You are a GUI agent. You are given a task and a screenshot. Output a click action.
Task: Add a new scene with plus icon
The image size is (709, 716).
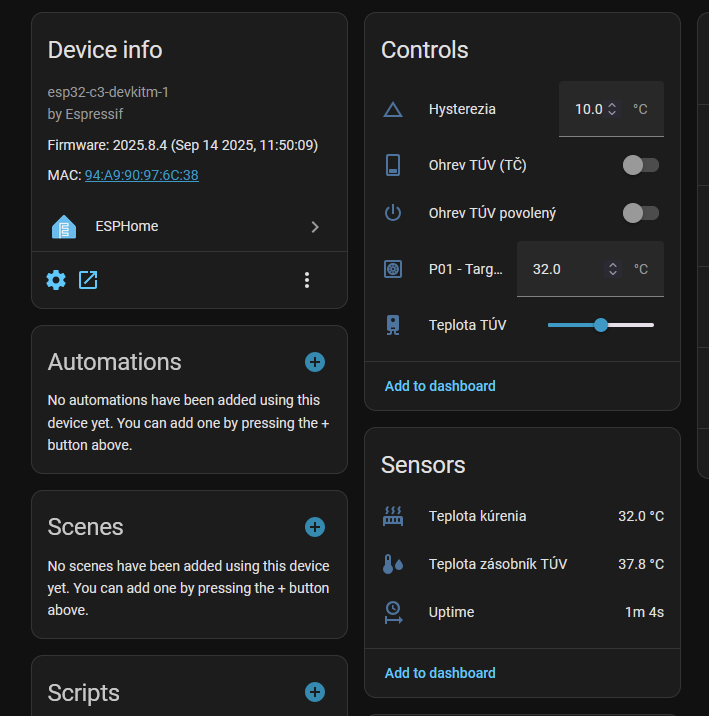[315, 527]
